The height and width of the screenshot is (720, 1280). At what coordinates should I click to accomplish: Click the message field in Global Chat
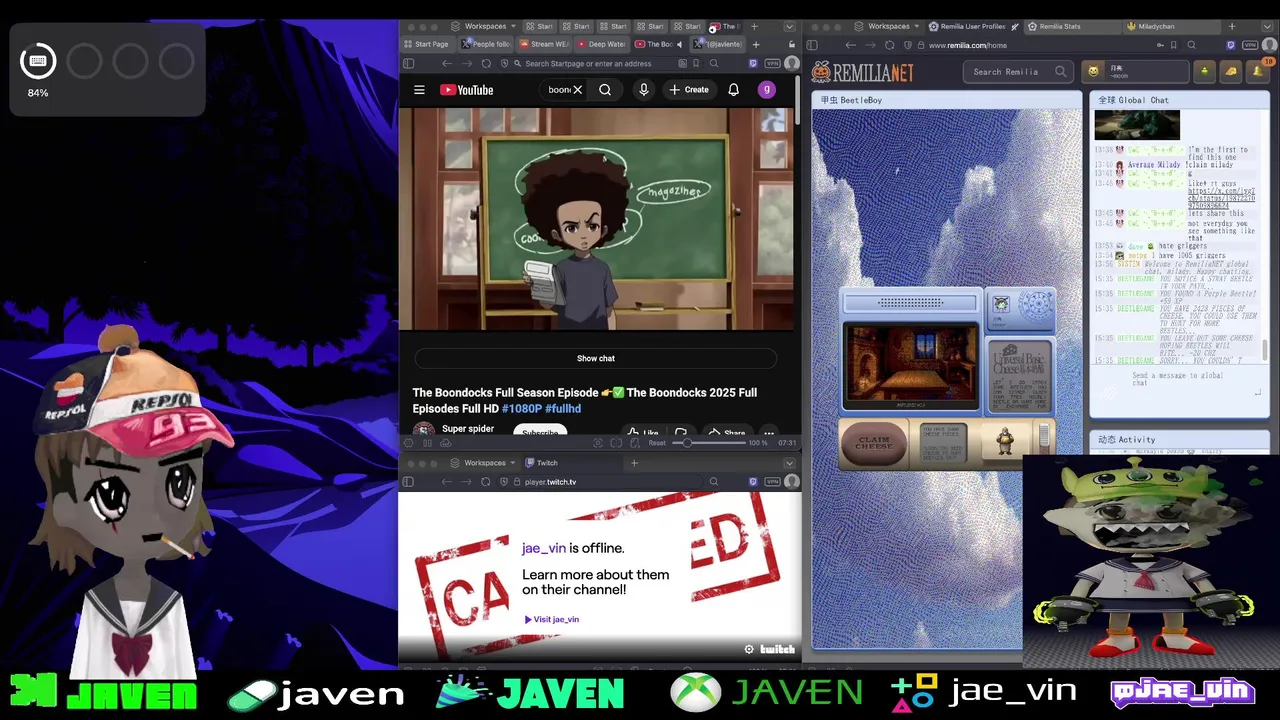tap(1178, 380)
